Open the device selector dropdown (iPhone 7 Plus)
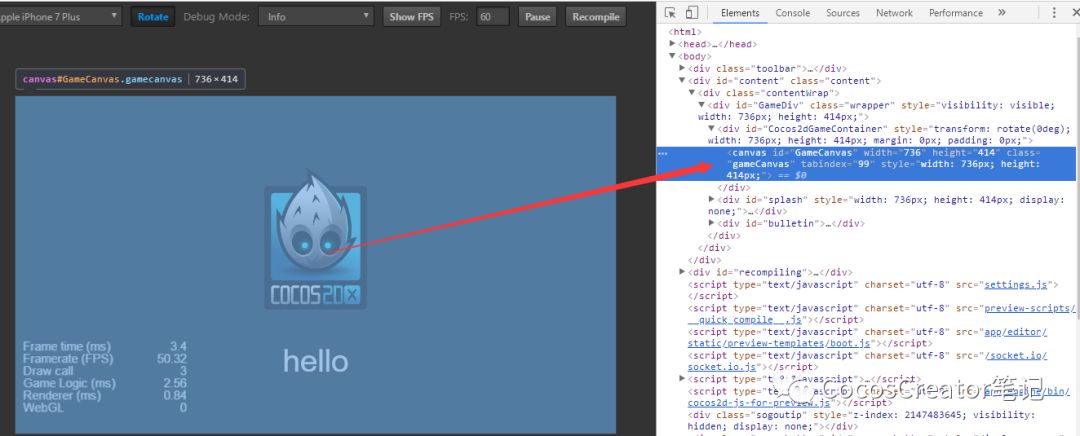 [59, 17]
